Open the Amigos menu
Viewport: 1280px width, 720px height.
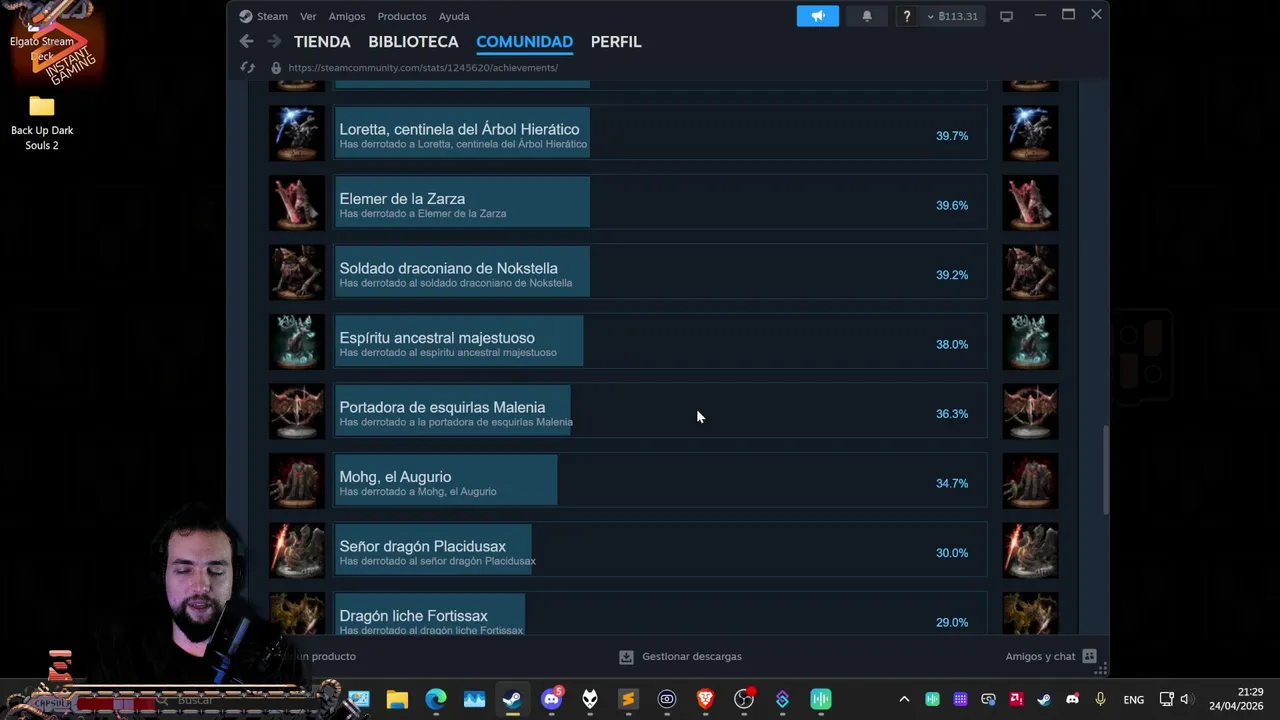click(x=347, y=16)
